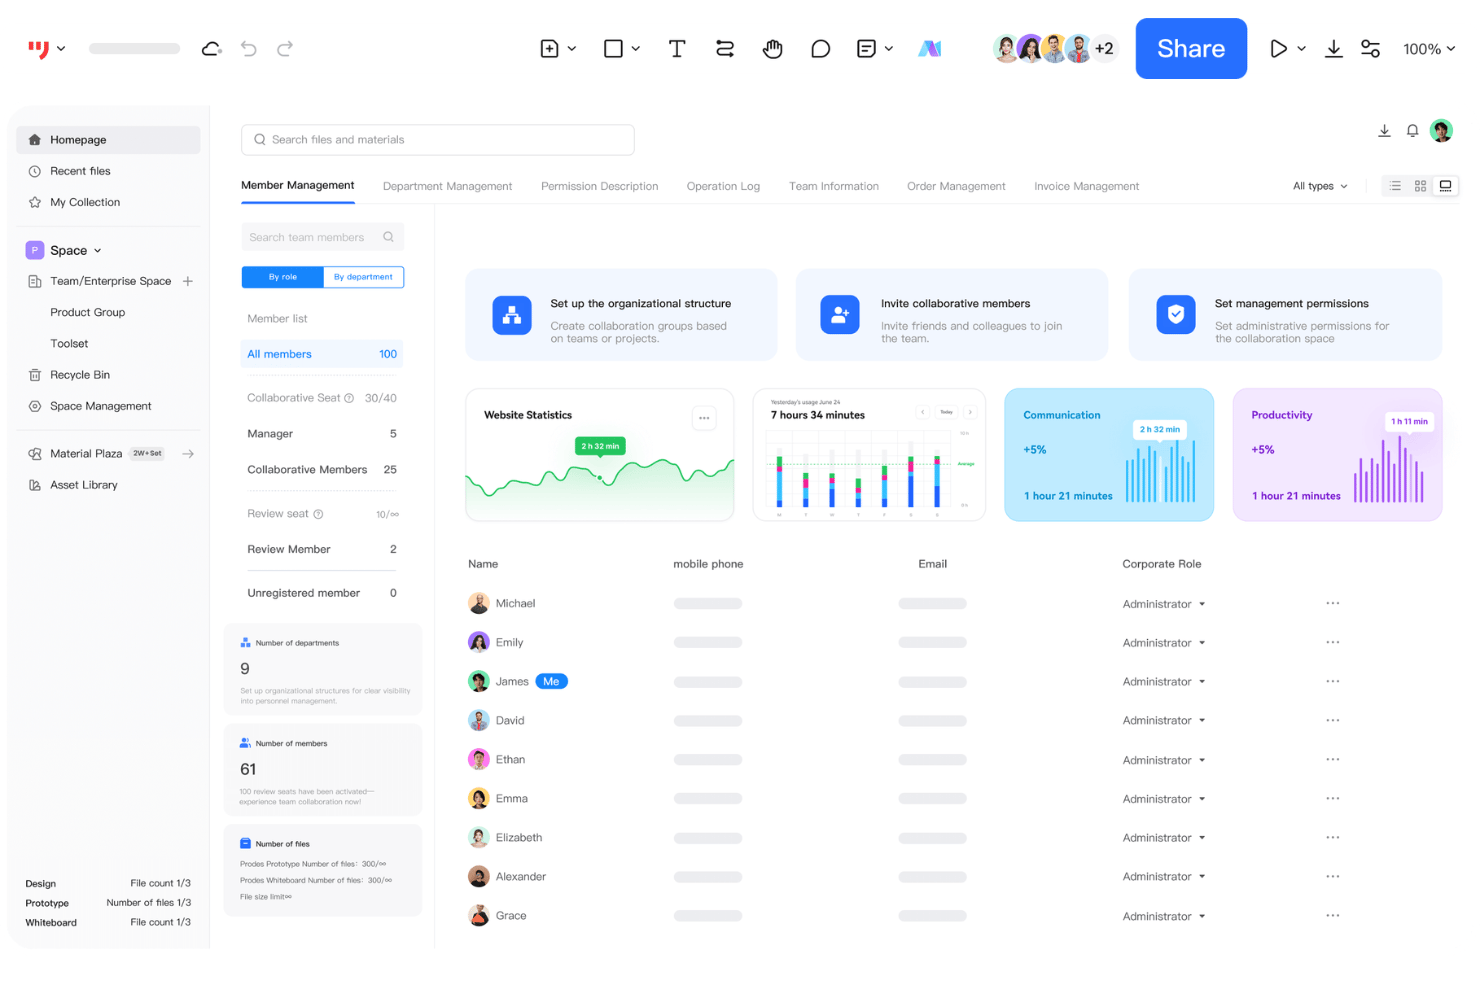Open the Team Information tab
1480x987 pixels.
point(834,186)
